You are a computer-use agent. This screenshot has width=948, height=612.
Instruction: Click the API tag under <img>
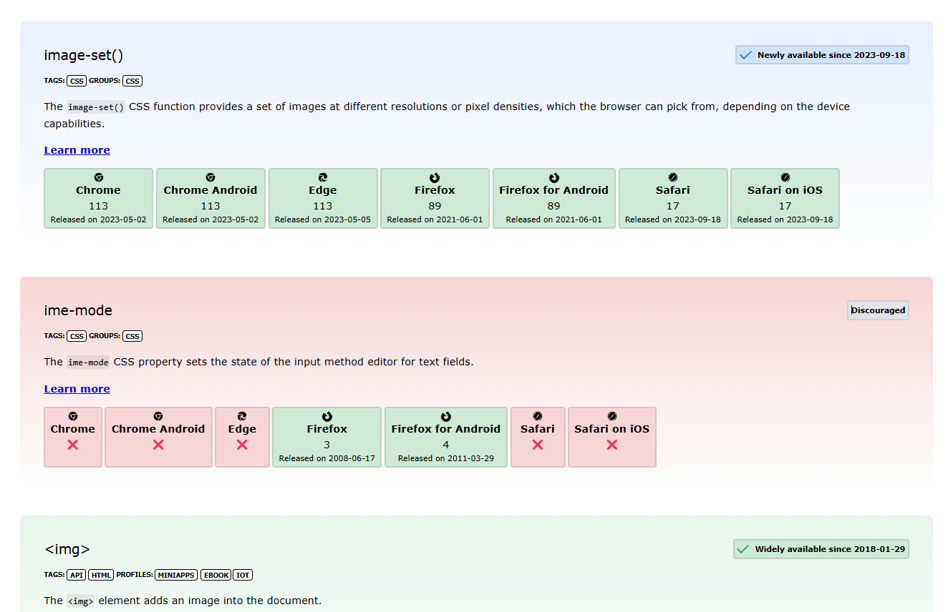76,575
